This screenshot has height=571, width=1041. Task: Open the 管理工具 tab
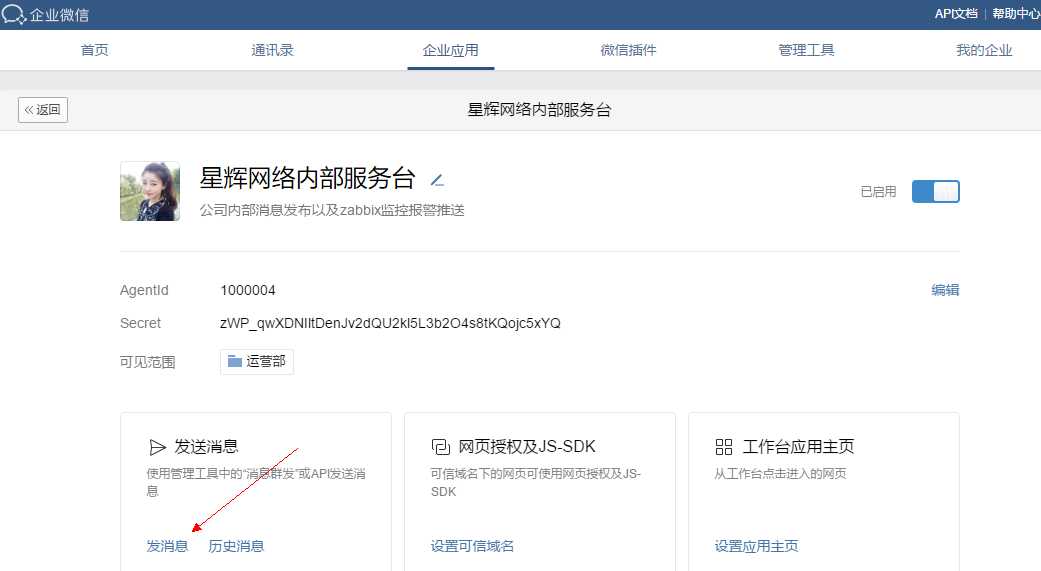tap(806, 50)
